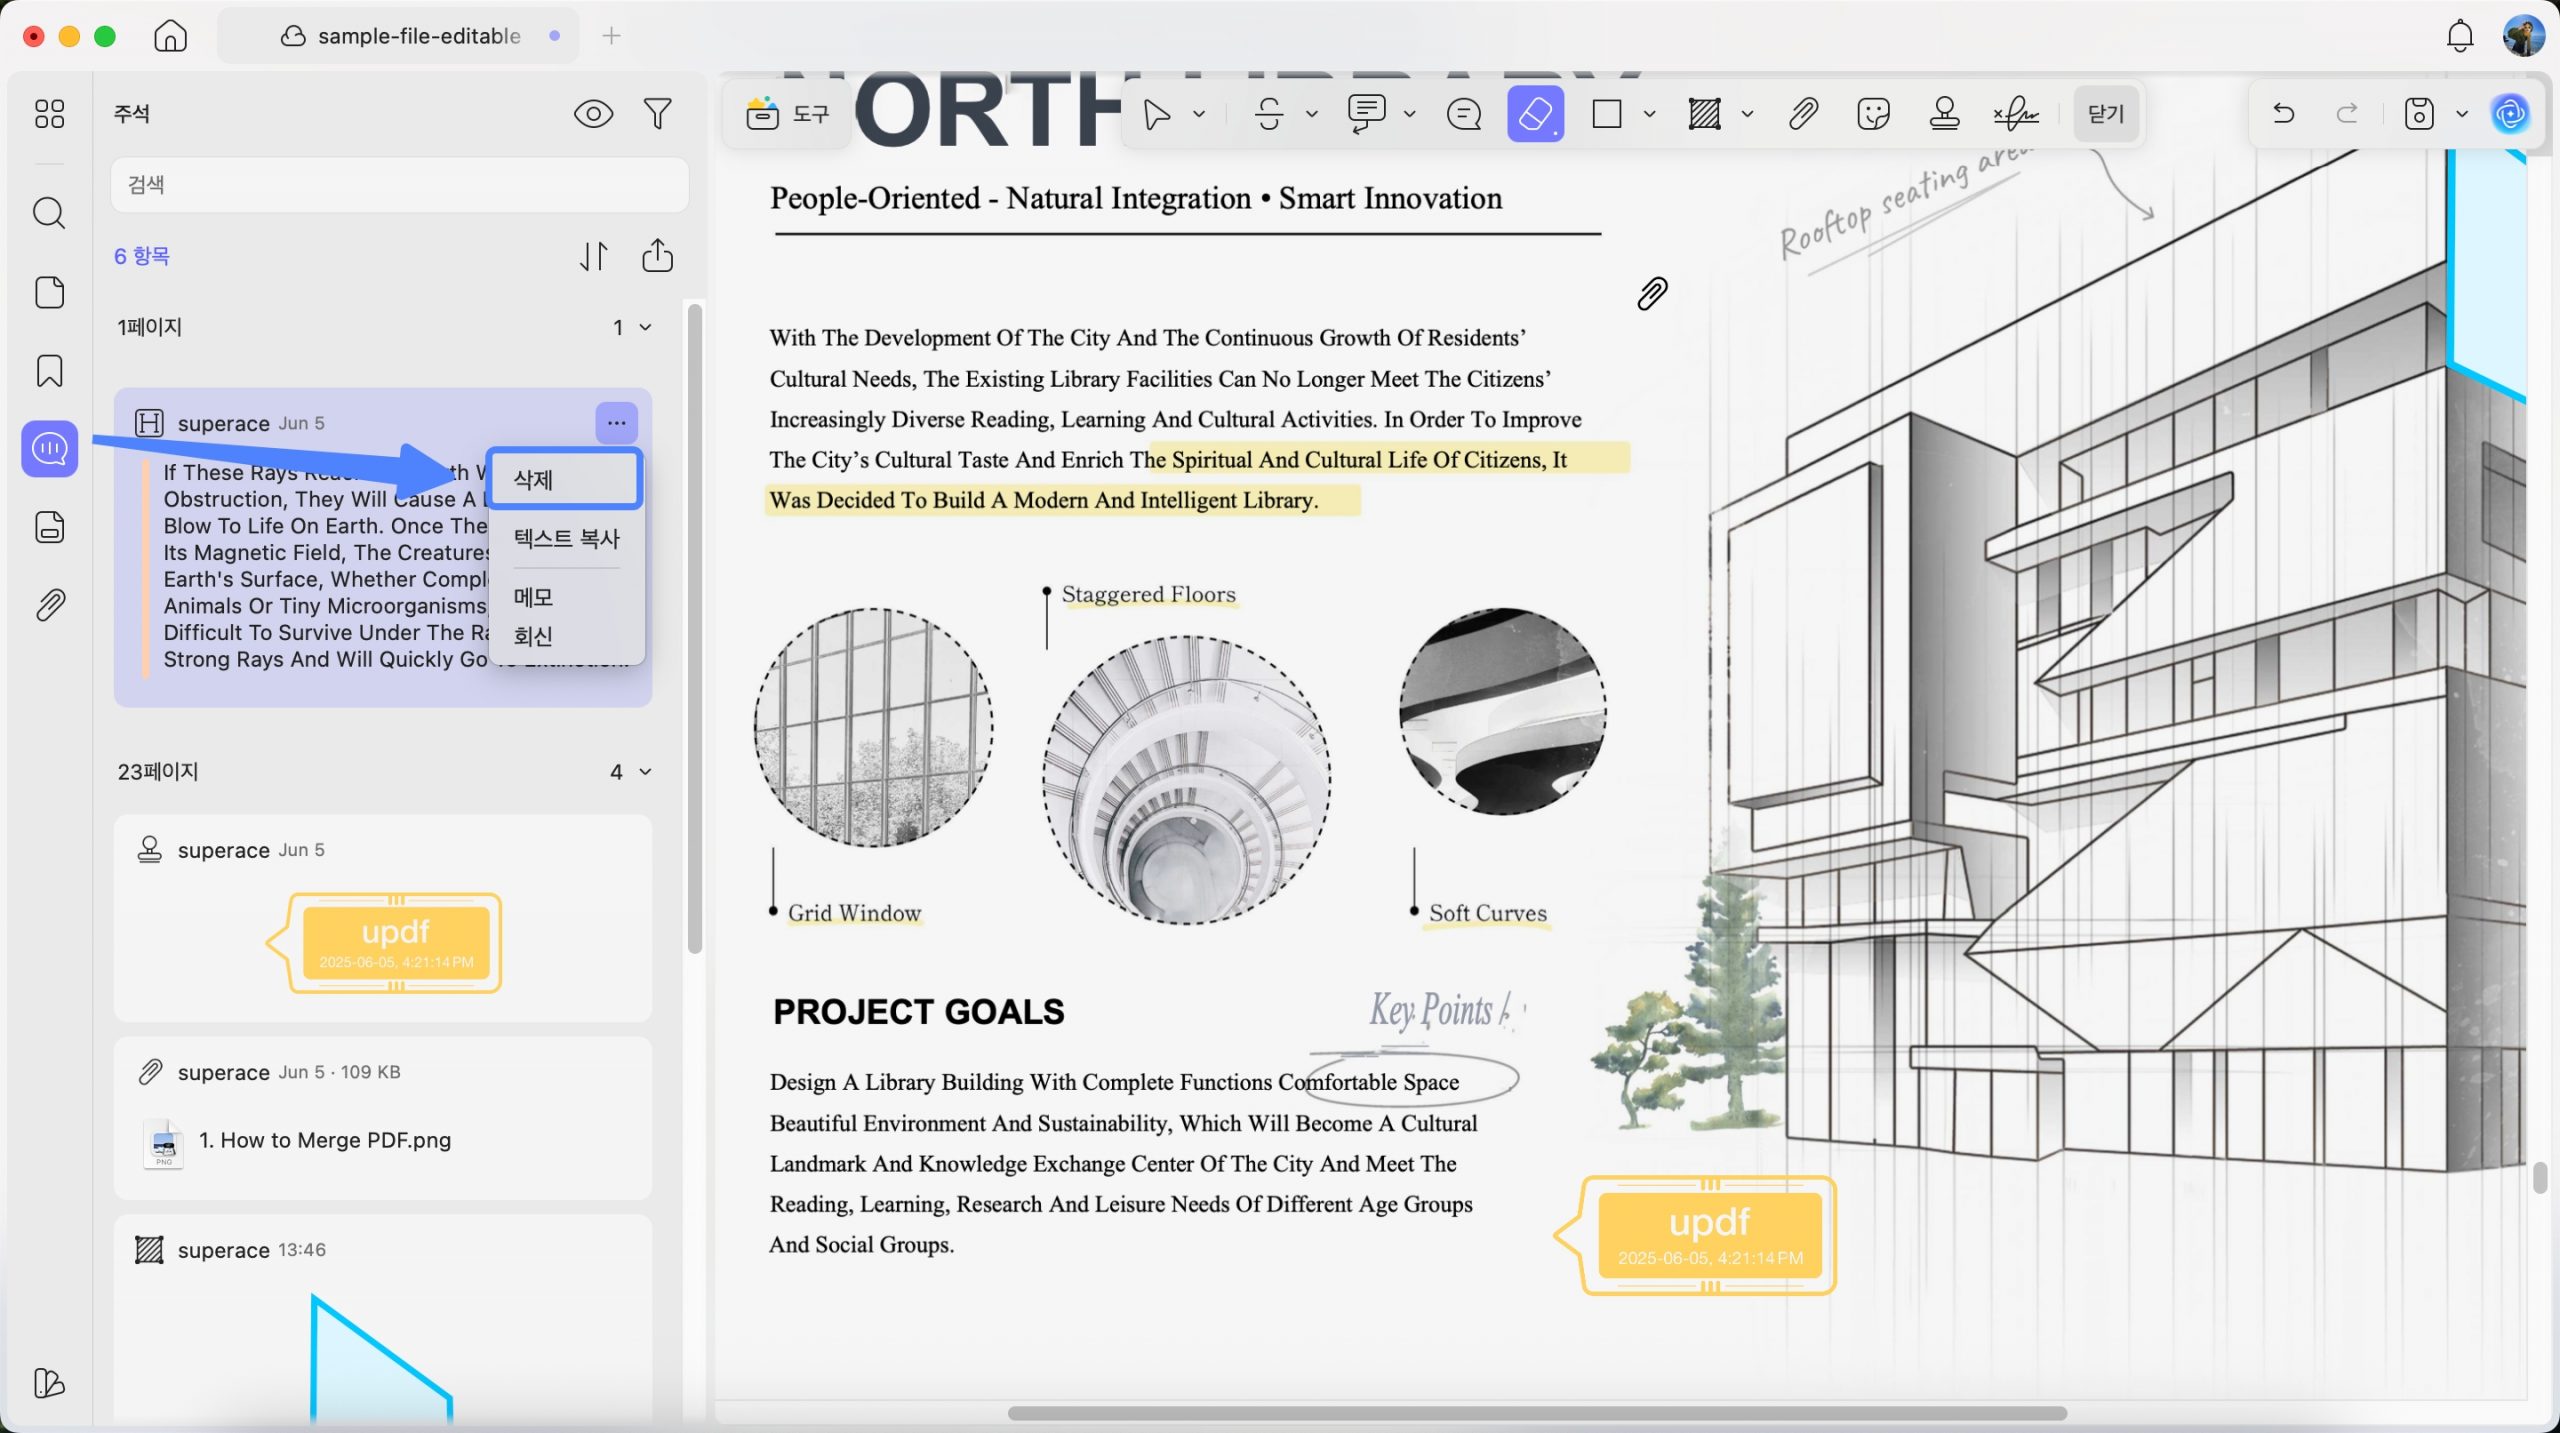2560x1433 pixels.
Task: Select the text comment tool
Action: [1366, 114]
